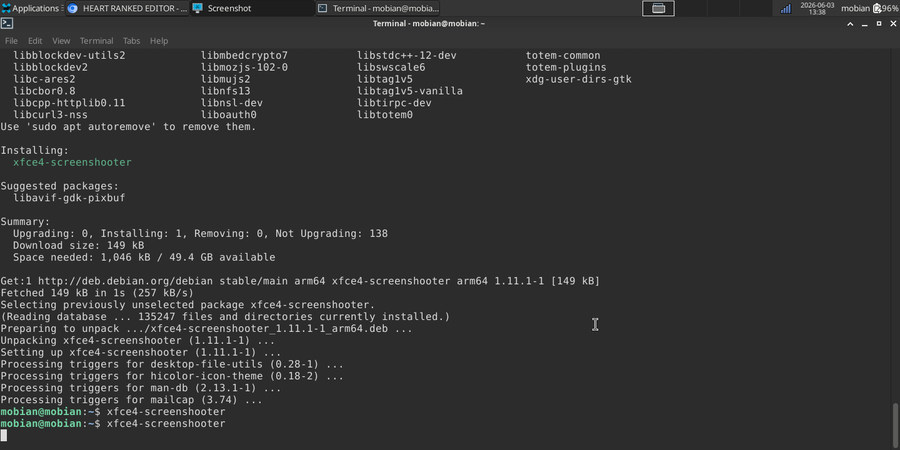Switch to HEART RANKED EDITOR browser window

(127, 8)
